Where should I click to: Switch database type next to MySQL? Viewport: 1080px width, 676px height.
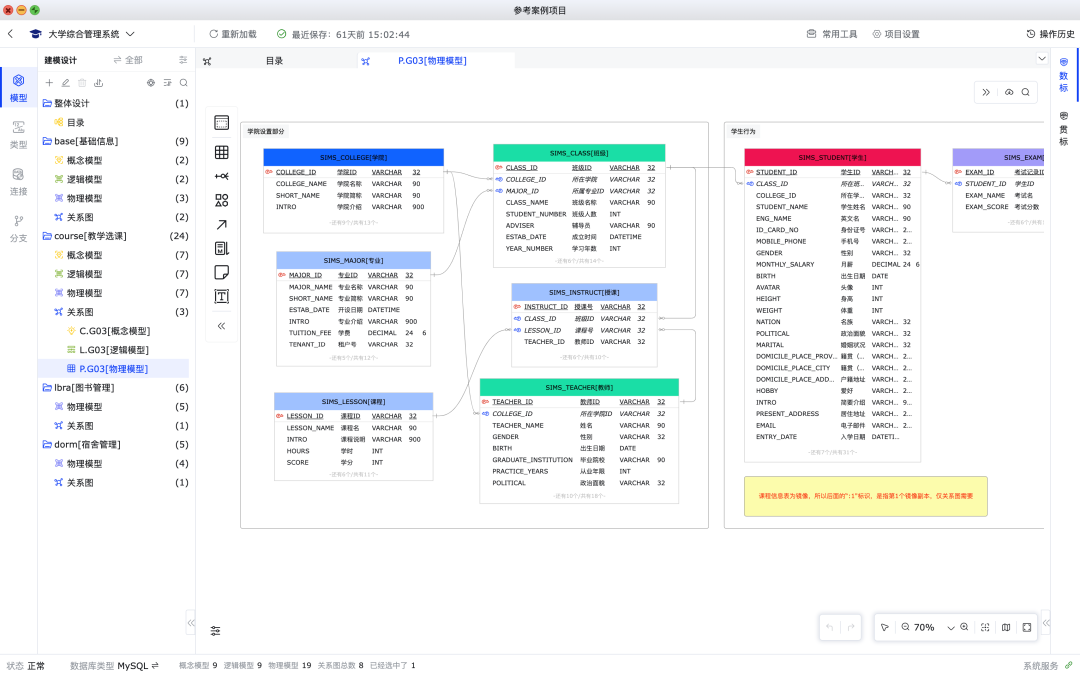coord(155,666)
